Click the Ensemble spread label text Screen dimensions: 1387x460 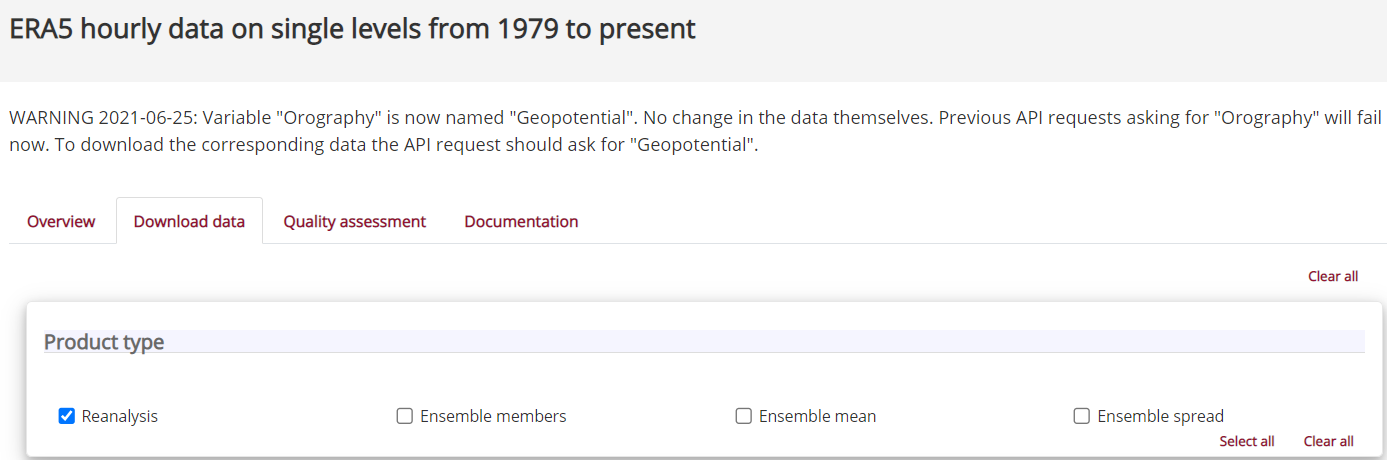coord(1160,416)
